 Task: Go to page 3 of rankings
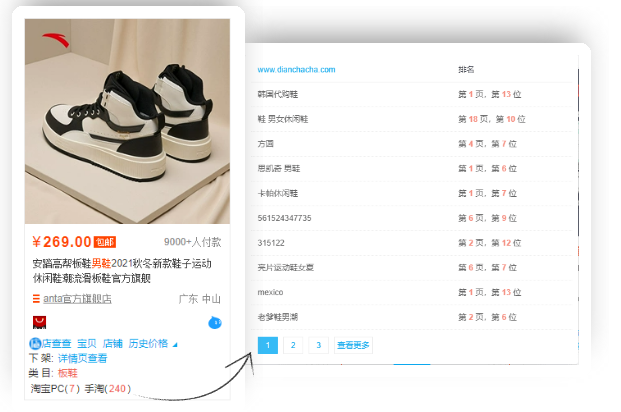(x=318, y=345)
